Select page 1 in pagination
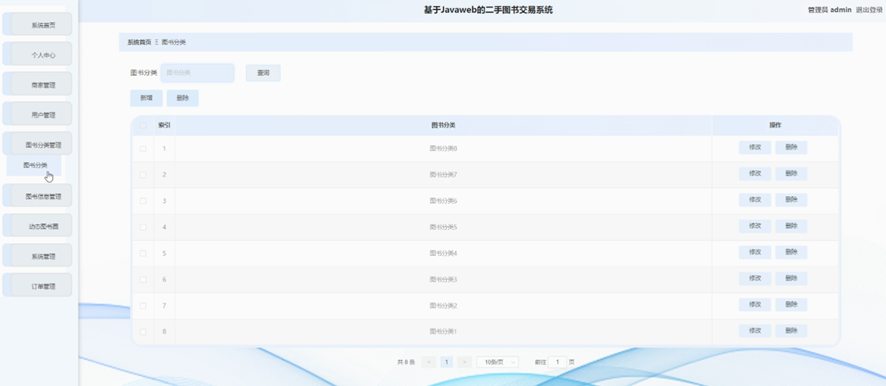The width and height of the screenshot is (886, 386). coord(446,362)
